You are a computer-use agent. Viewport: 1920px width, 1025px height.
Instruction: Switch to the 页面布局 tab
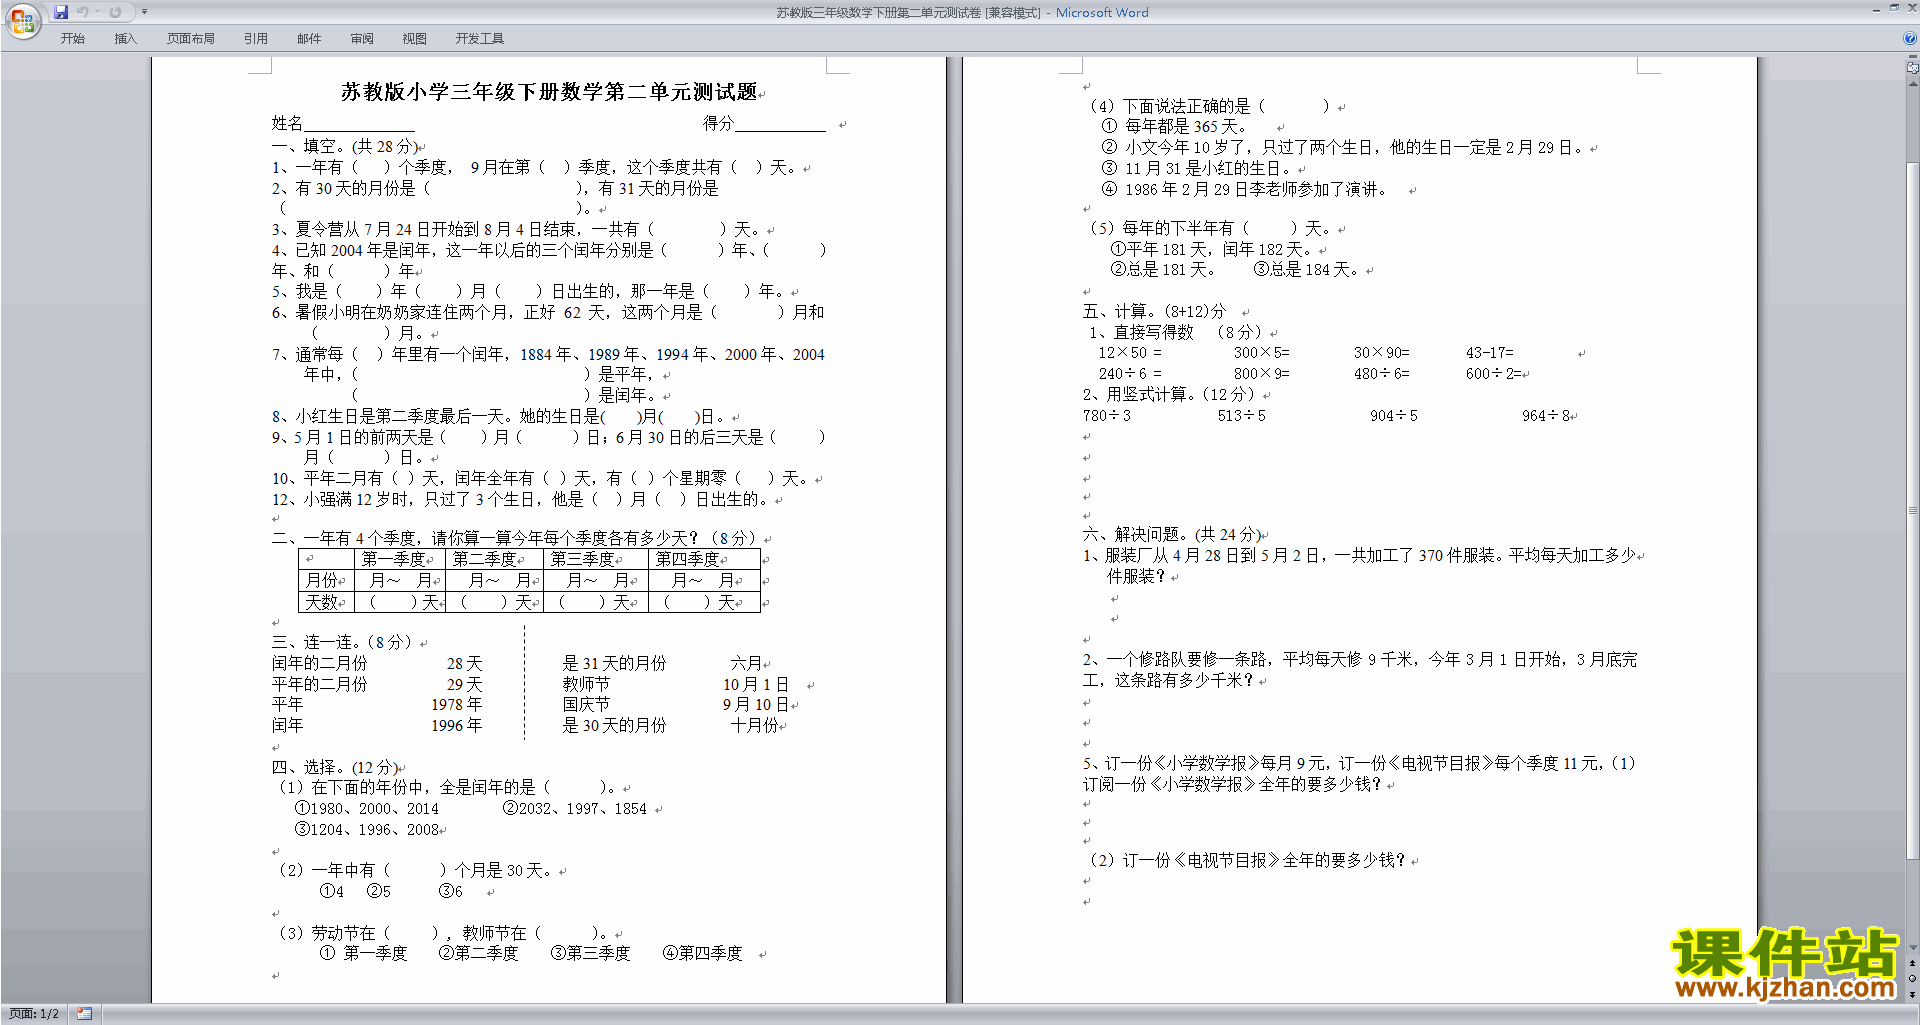click(x=191, y=39)
